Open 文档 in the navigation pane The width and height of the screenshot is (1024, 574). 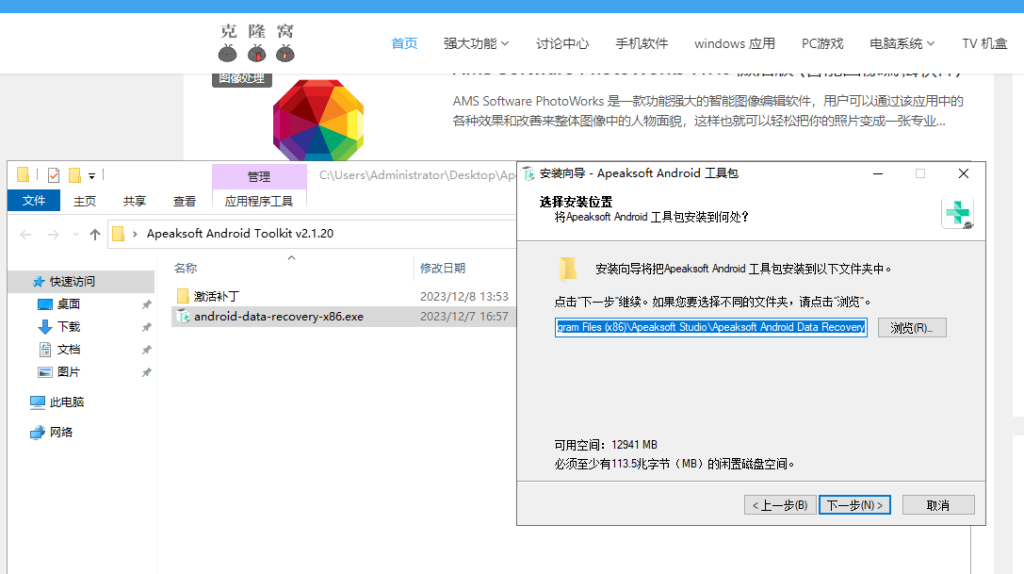pyautogui.click(x=68, y=349)
